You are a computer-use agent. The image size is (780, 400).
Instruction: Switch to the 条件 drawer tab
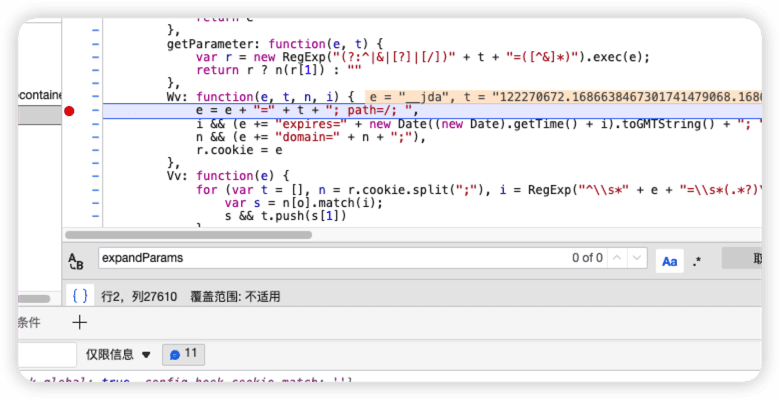click(x=28, y=322)
